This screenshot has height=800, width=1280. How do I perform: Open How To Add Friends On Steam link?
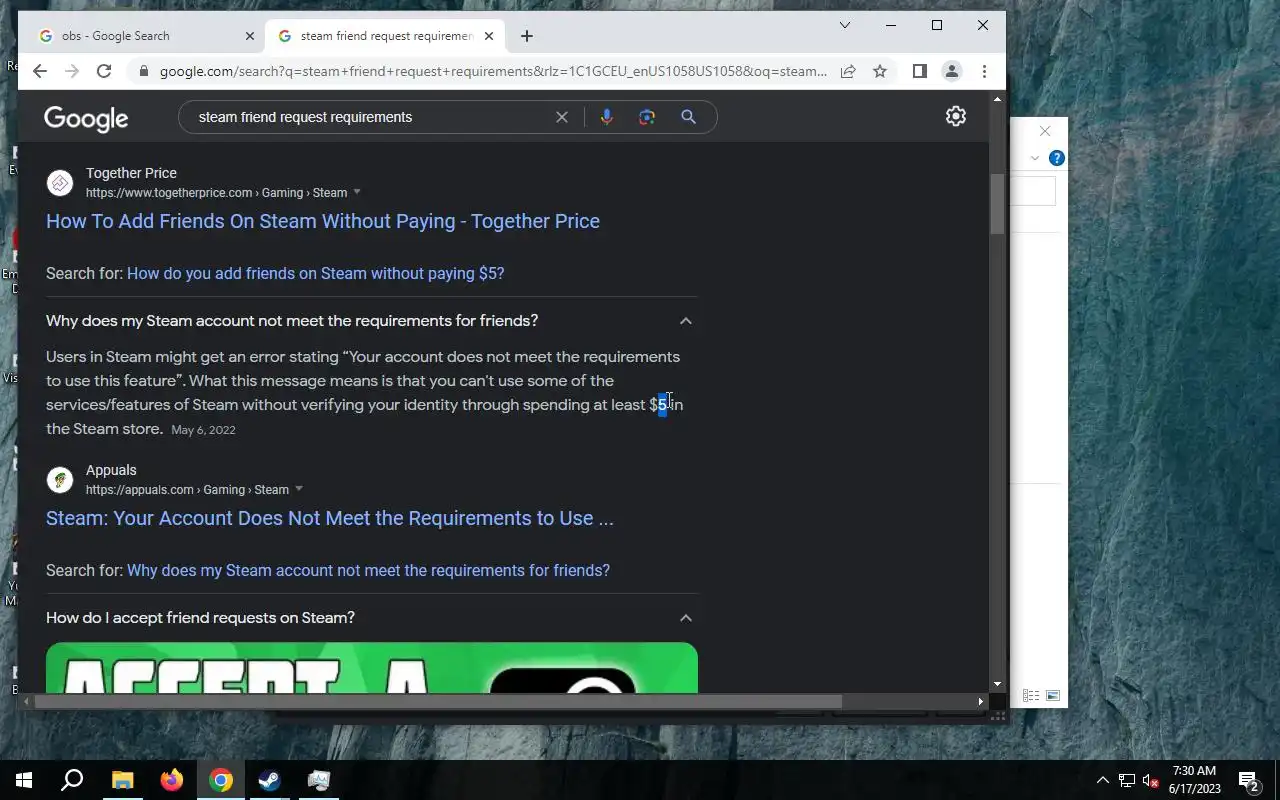(x=323, y=221)
